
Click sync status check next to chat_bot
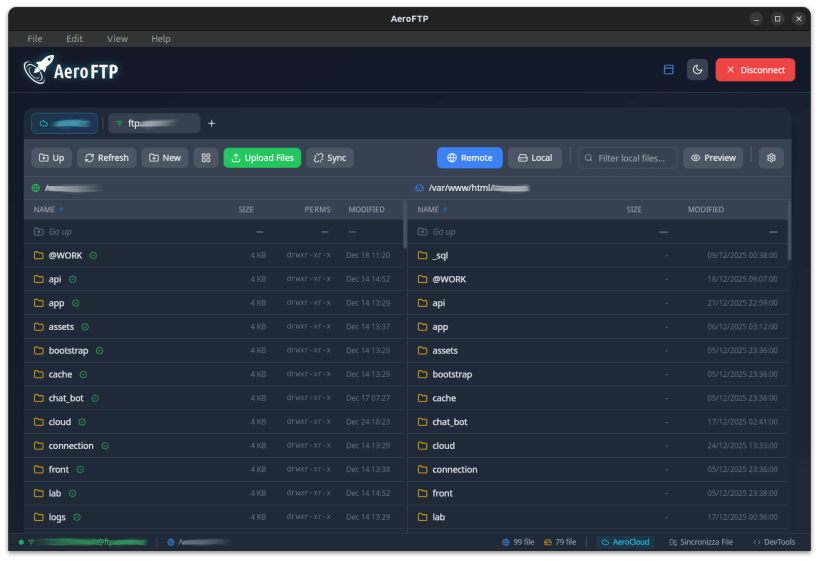[x=95, y=398]
